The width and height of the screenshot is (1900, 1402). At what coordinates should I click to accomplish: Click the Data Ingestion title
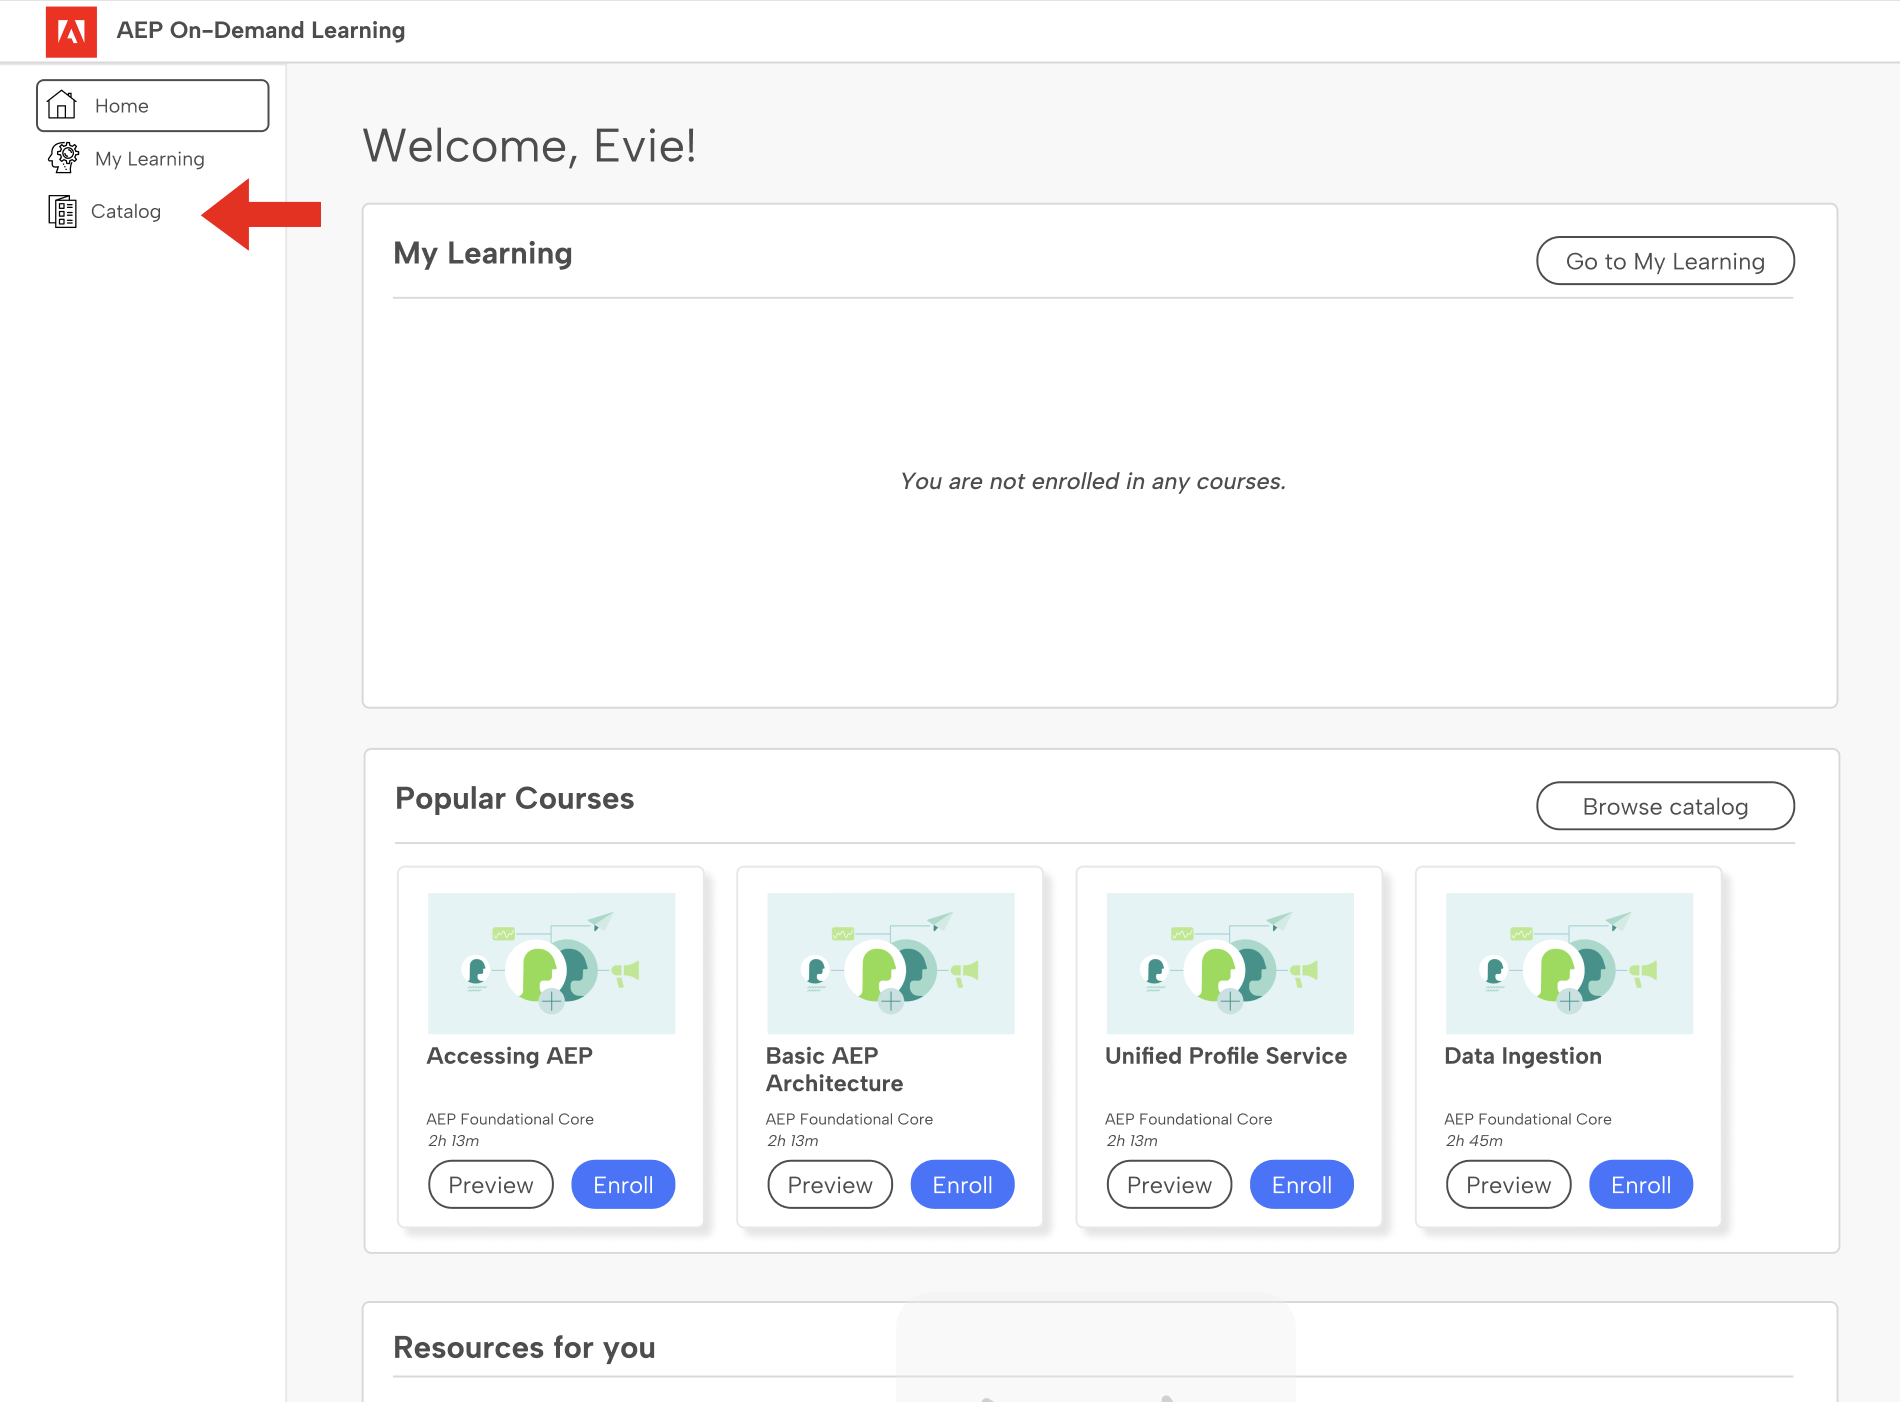[x=1523, y=1056]
